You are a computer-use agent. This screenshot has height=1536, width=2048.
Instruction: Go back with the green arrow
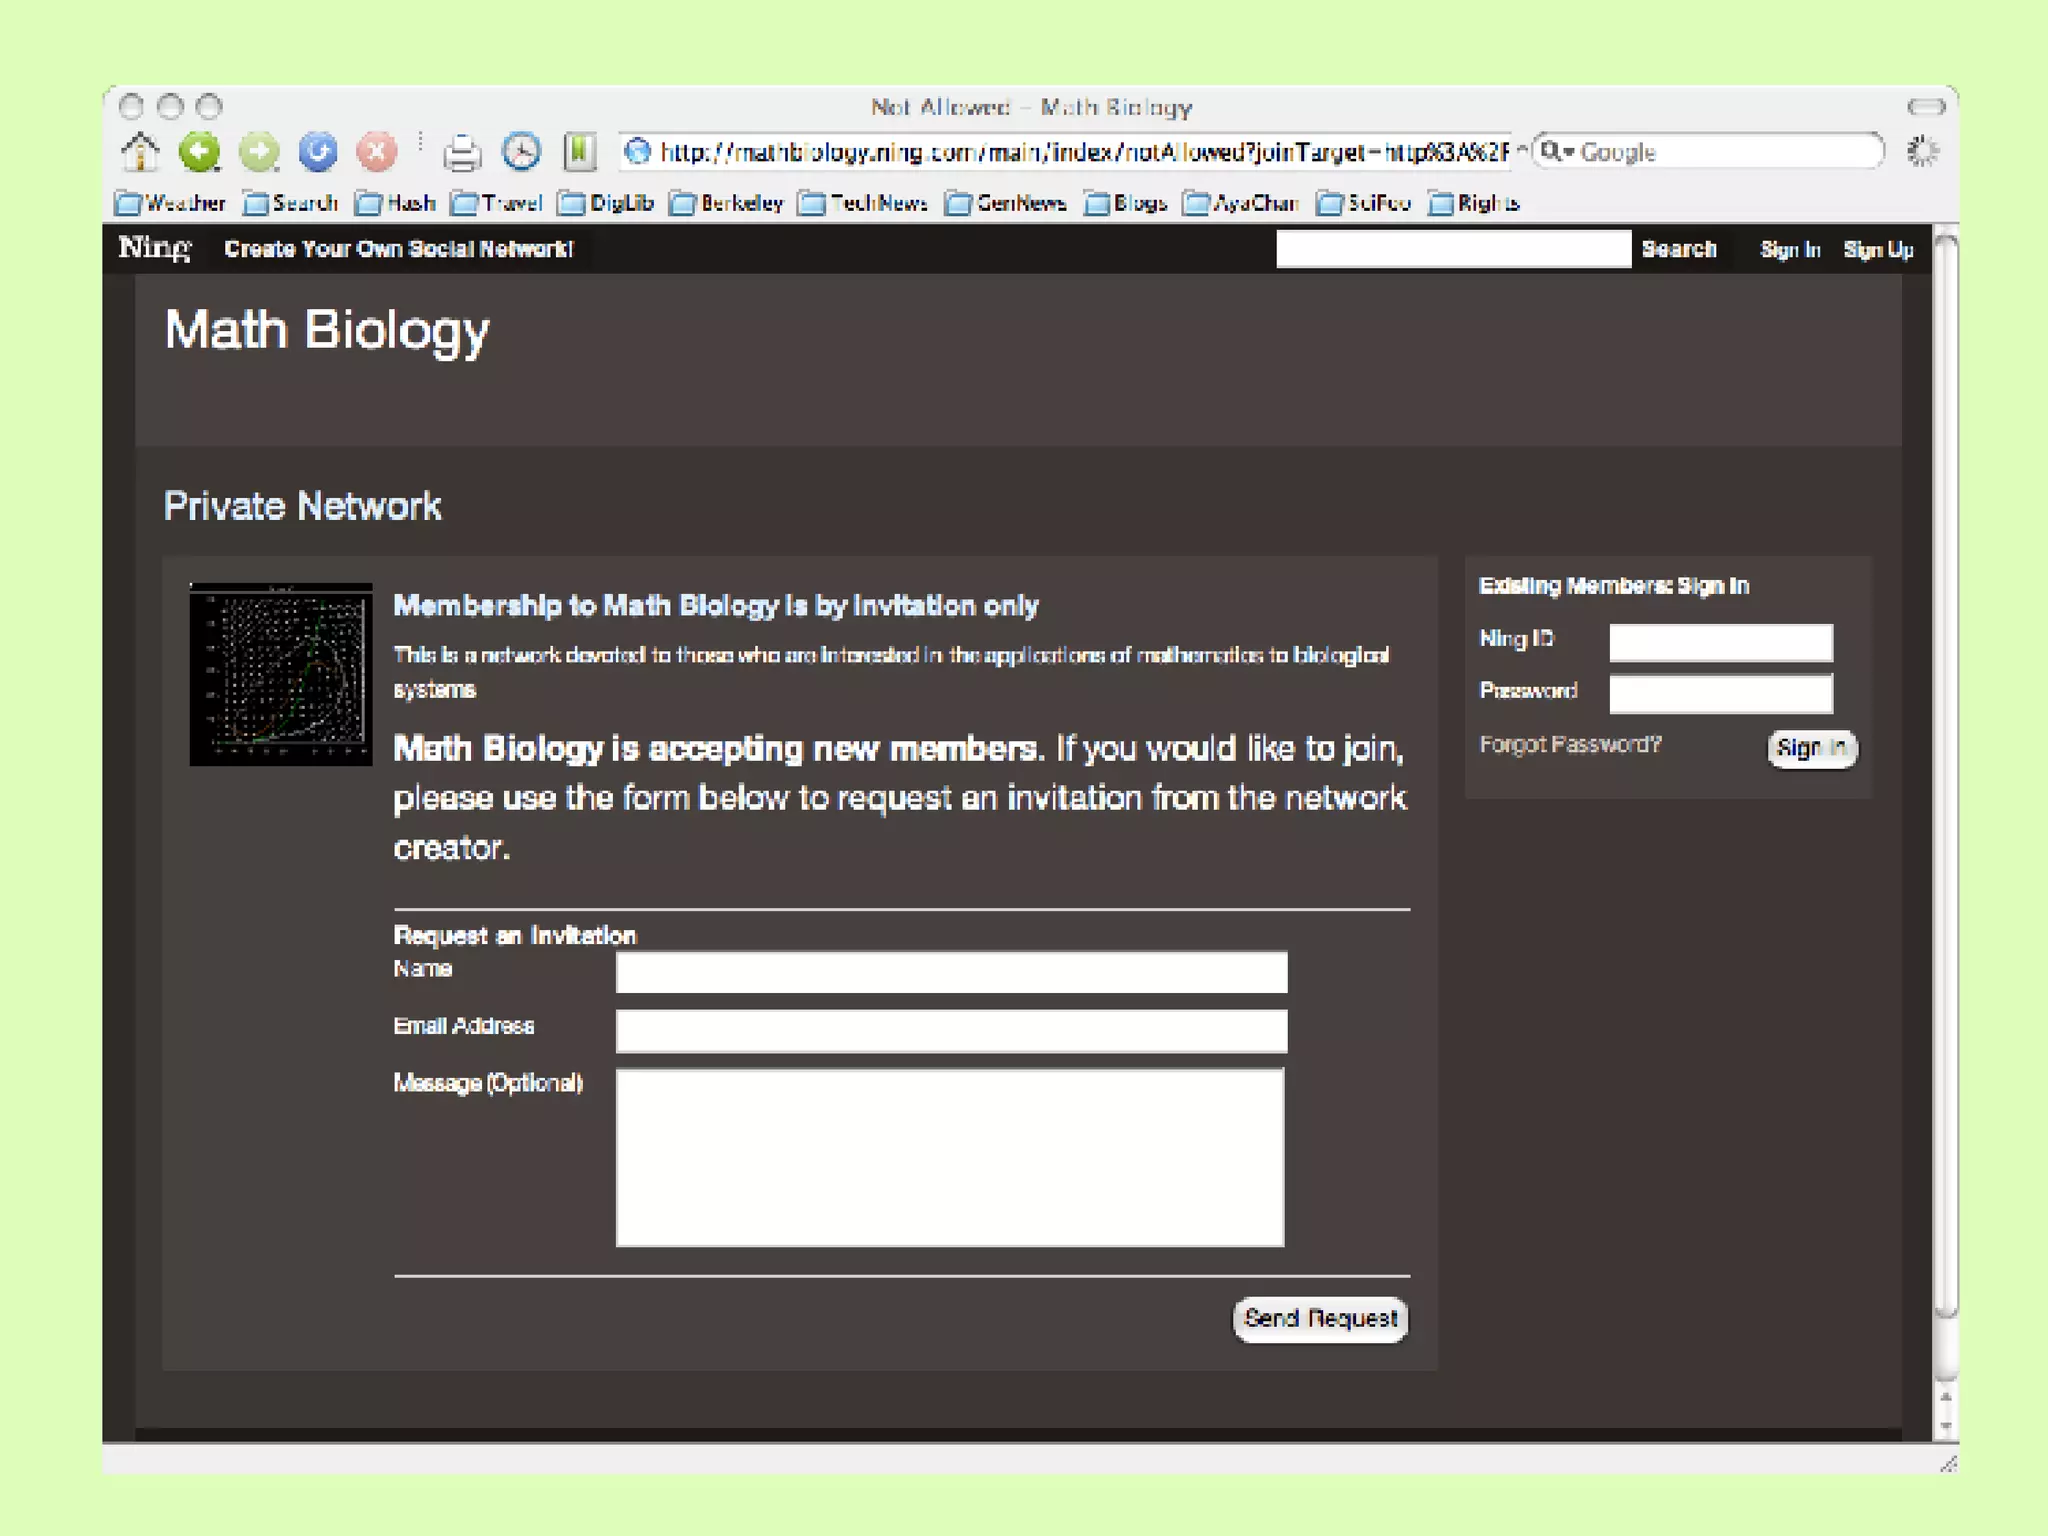(199, 152)
